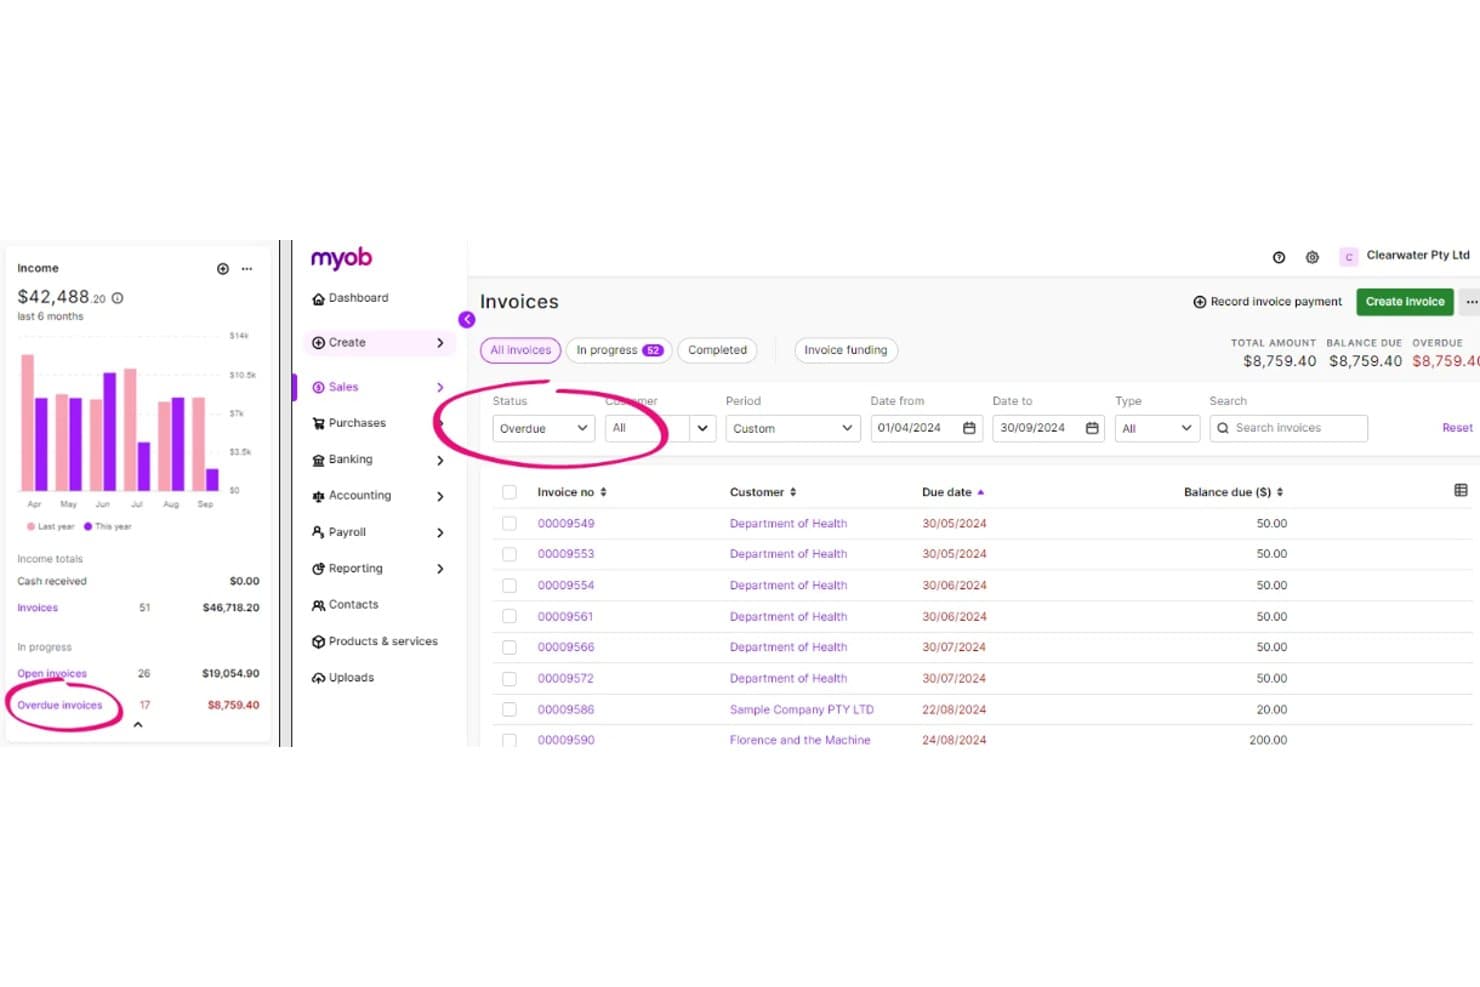Sort by Customer column arrows
Screen dimensions: 1480x987
click(793, 492)
